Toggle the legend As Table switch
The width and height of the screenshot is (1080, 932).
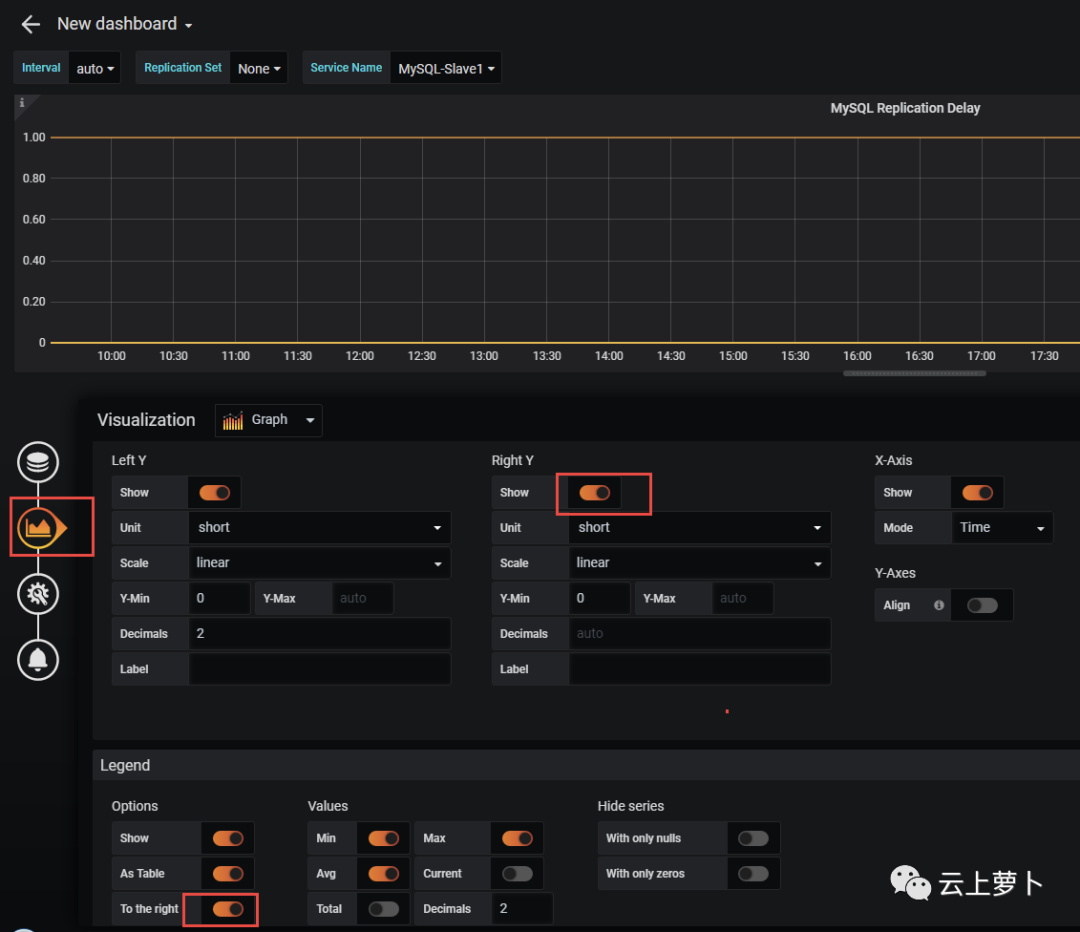click(x=228, y=873)
